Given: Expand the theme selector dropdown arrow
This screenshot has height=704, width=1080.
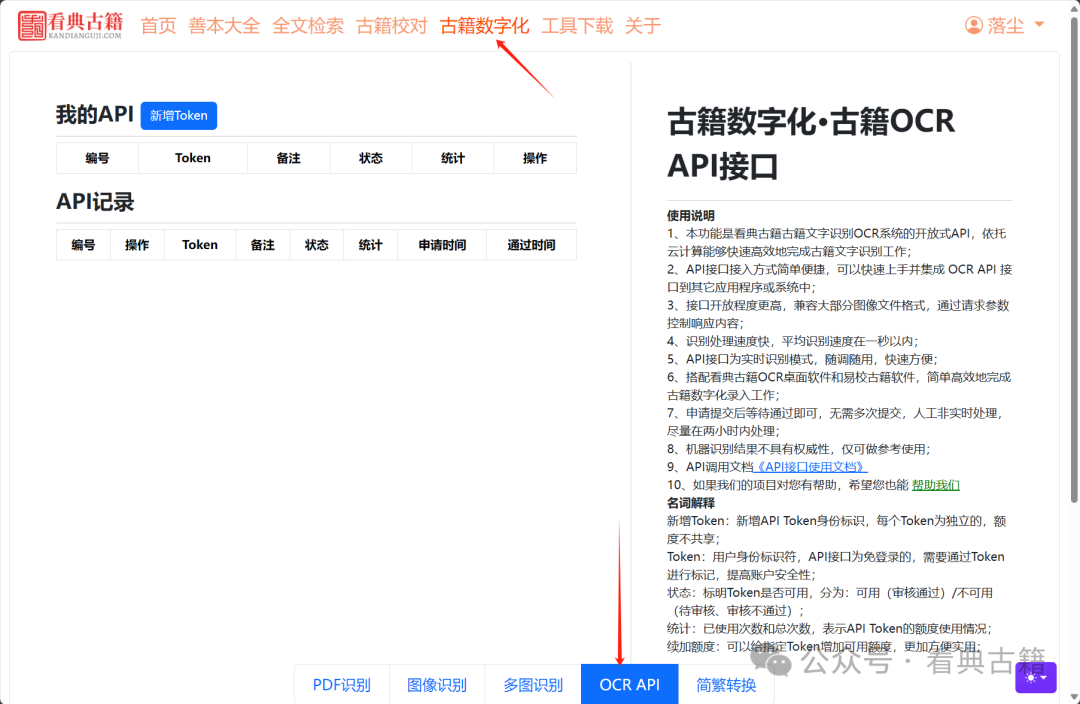Looking at the screenshot, I should click(x=1044, y=678).
